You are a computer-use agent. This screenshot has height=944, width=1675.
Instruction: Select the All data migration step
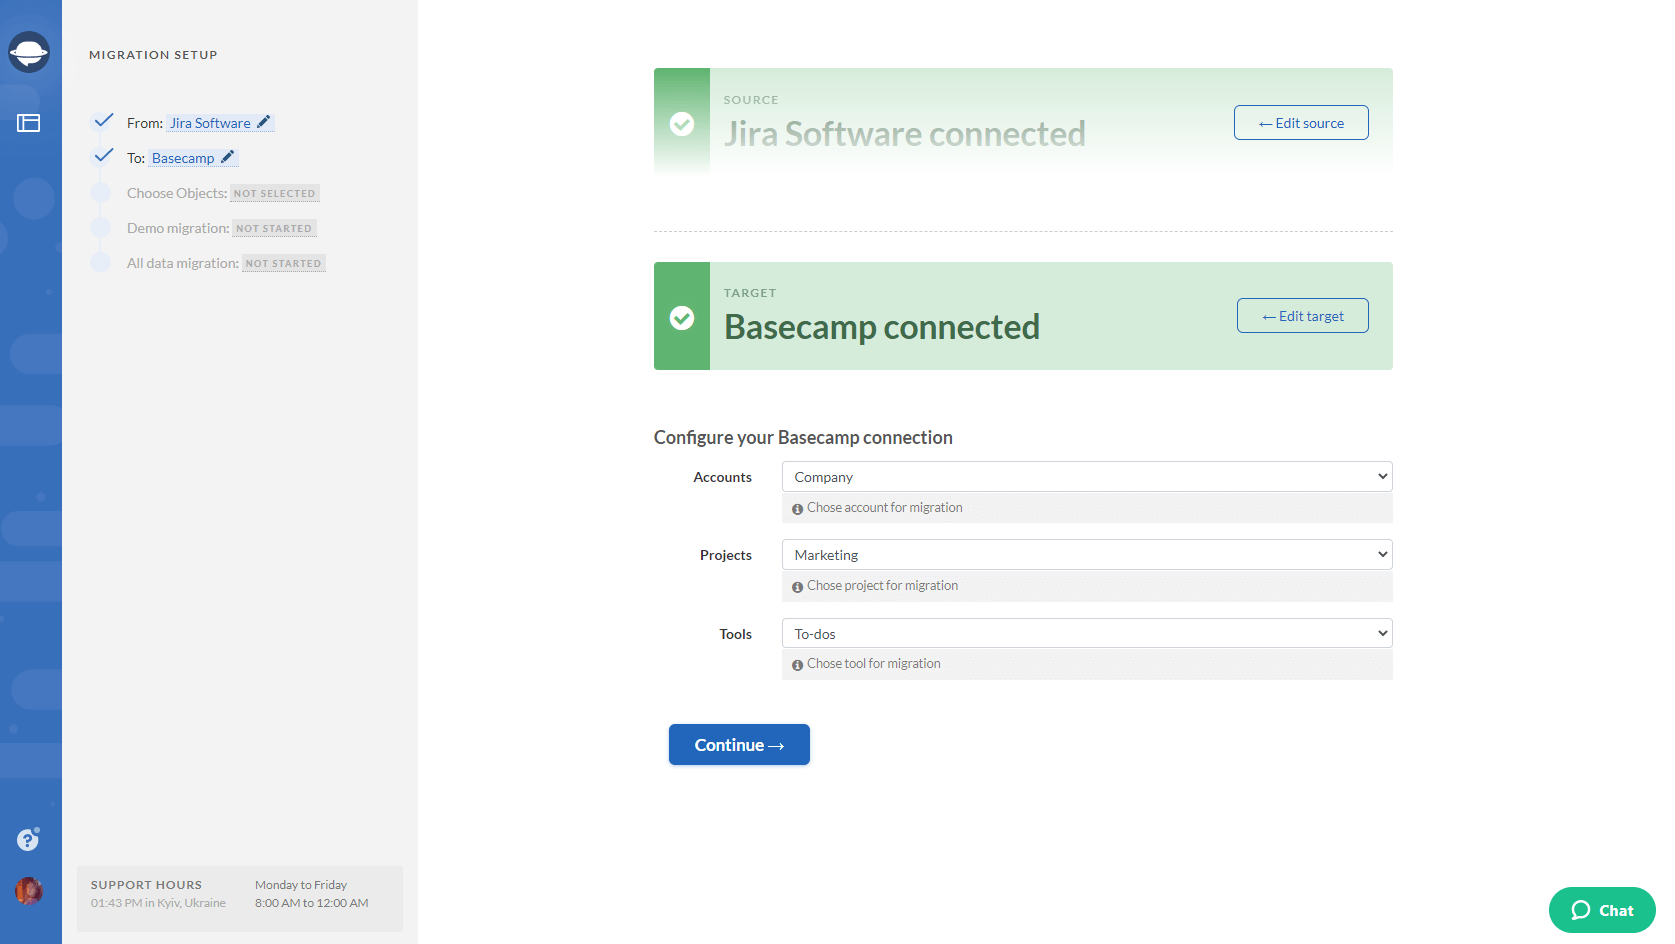click(183, 263)
